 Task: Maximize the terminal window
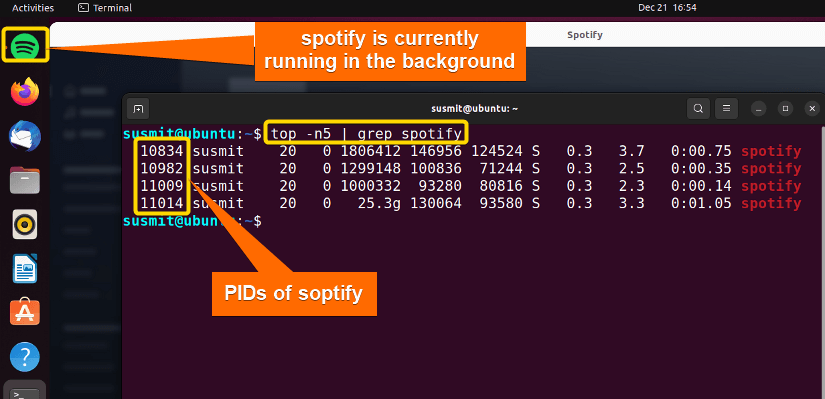(786, 109)
